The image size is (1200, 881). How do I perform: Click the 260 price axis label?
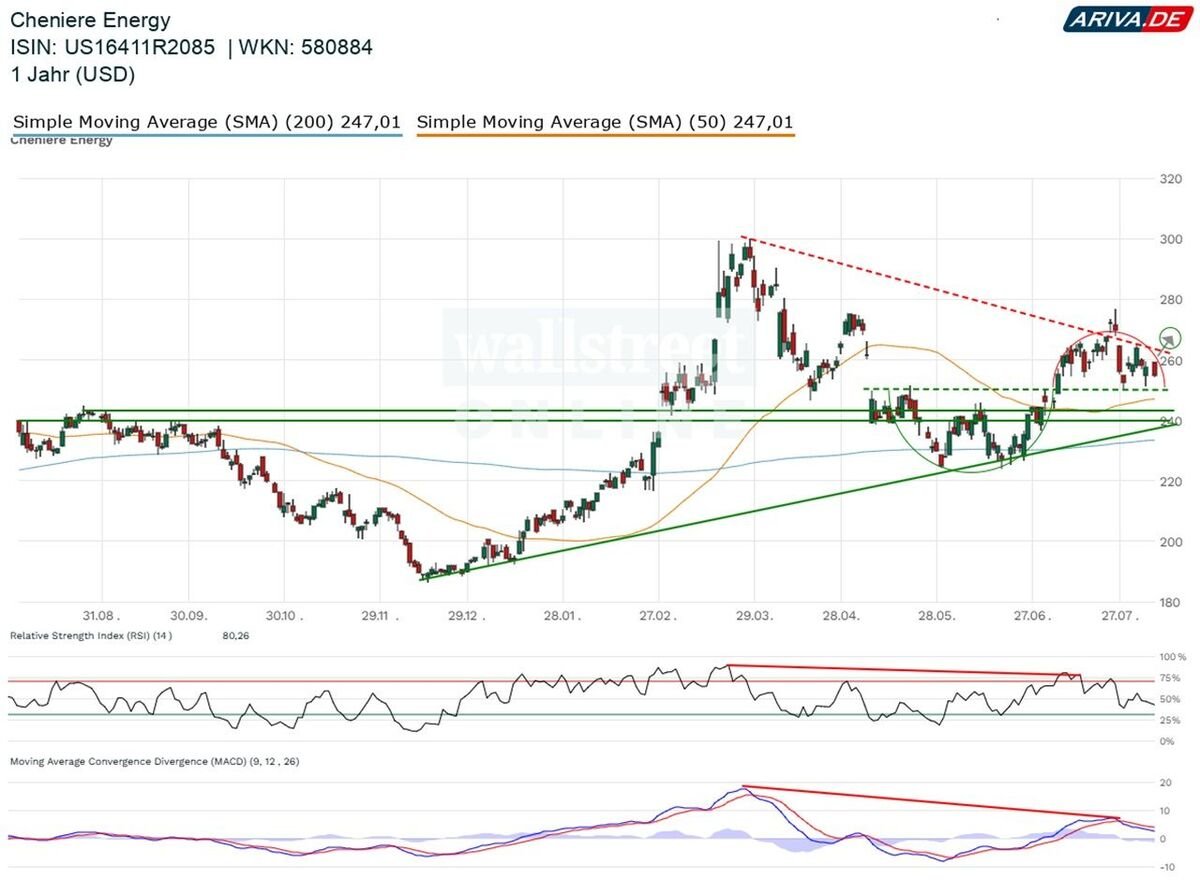tap(1171, 361)
